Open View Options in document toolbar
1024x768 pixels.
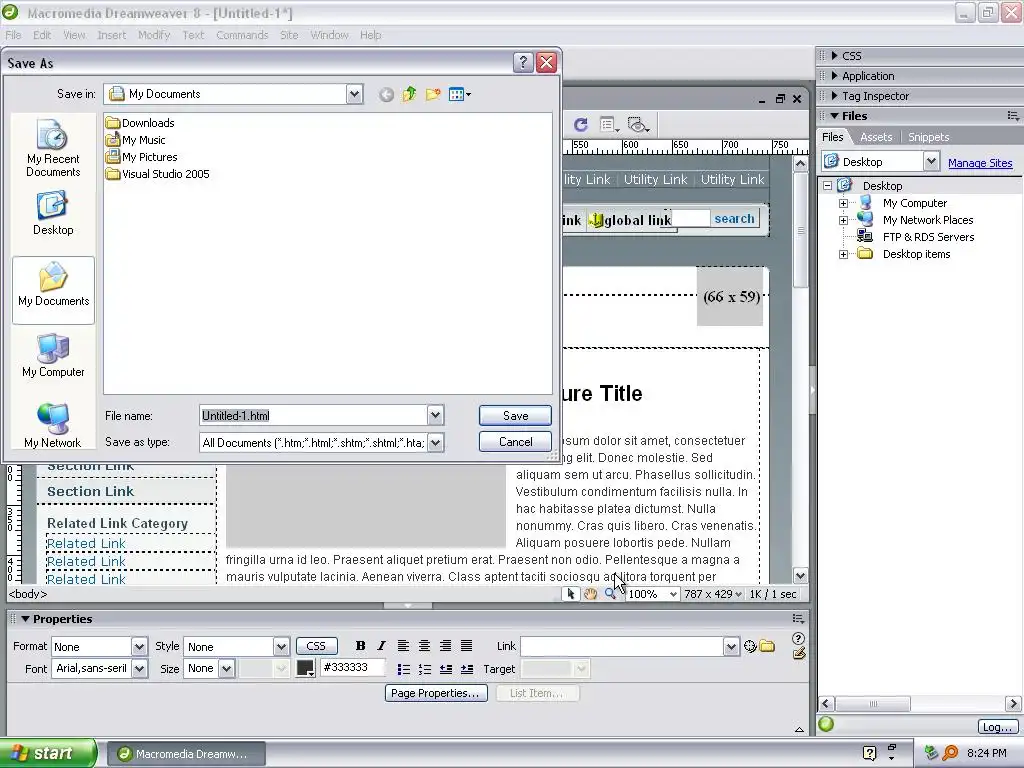609,124
